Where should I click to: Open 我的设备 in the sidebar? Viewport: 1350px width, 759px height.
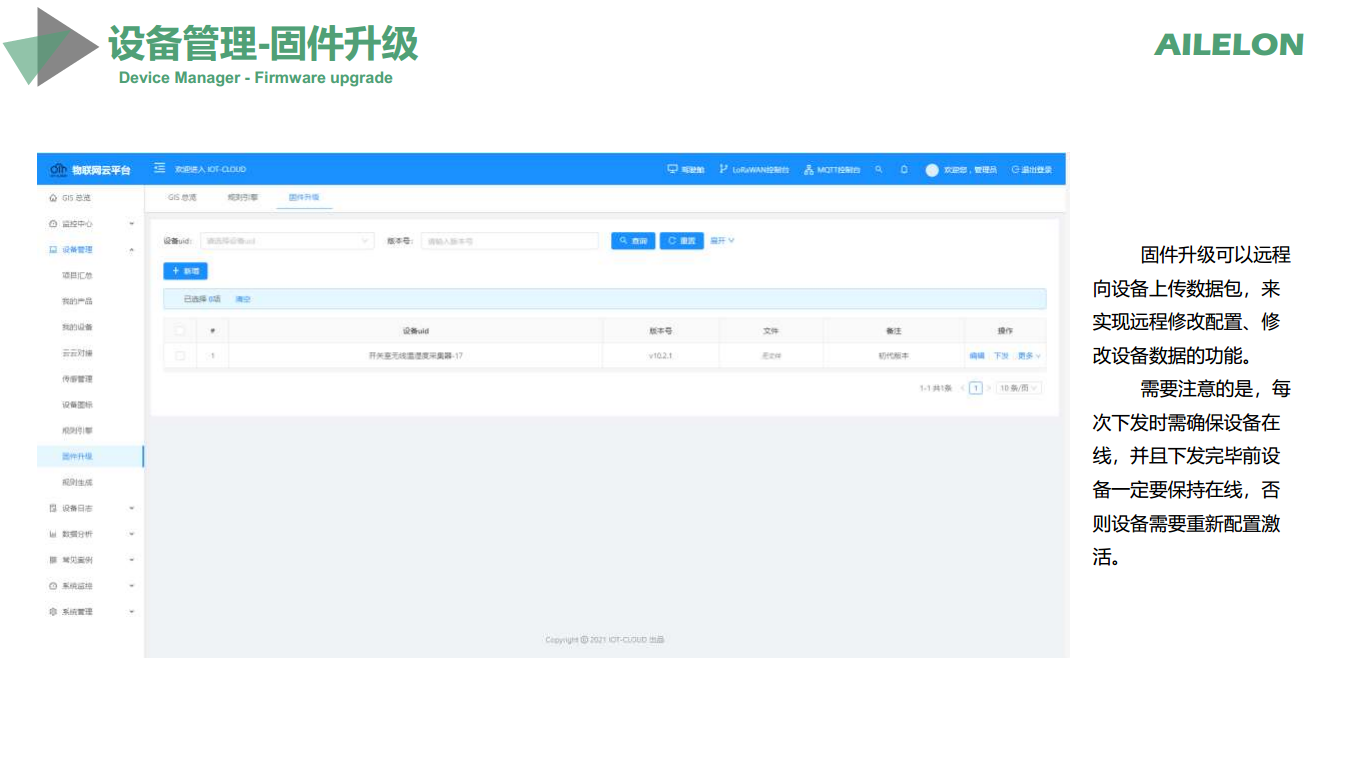(77, 327)
